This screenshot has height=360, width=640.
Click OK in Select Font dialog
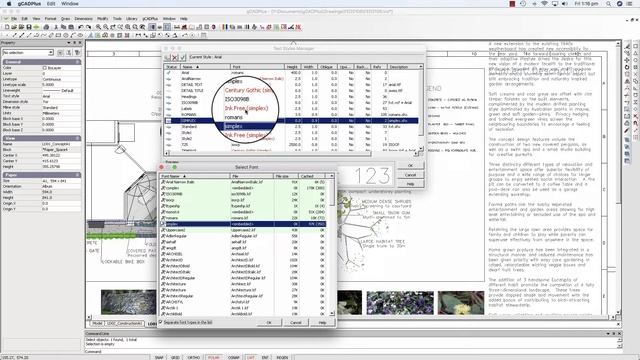point(269,322)
